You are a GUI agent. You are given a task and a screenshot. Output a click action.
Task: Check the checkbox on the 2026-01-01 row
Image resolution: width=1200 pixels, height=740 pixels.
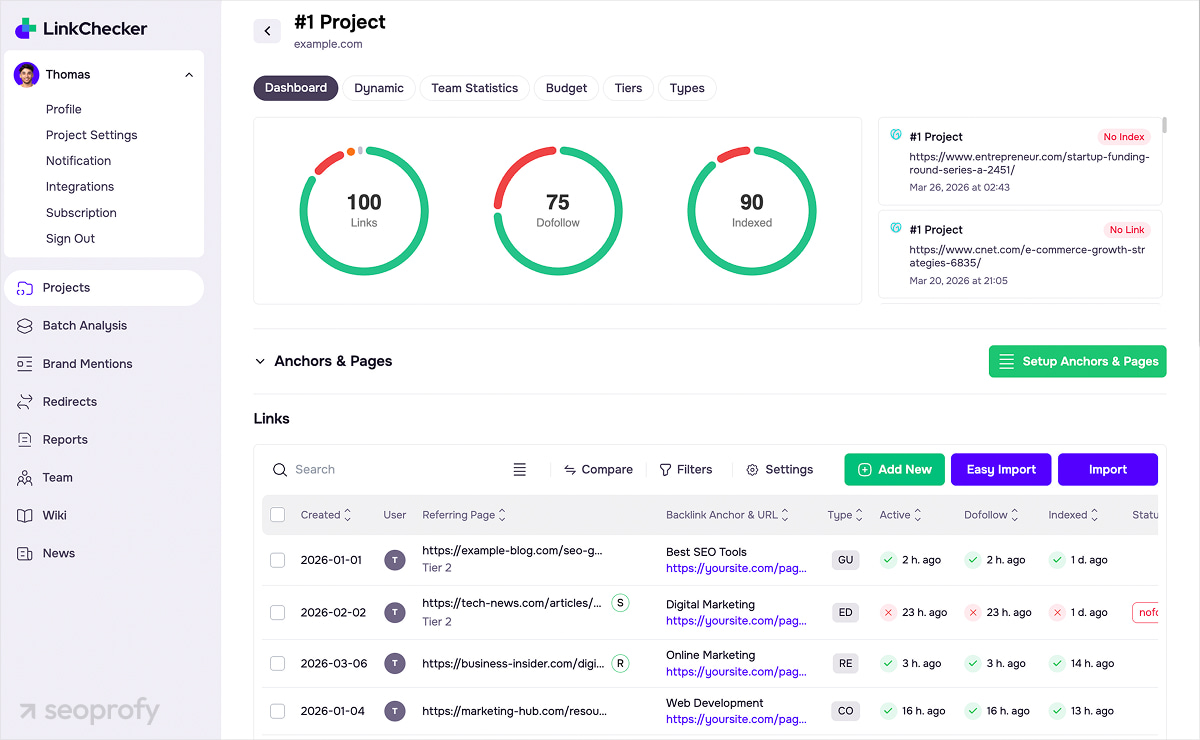click(x=277, y=560)
